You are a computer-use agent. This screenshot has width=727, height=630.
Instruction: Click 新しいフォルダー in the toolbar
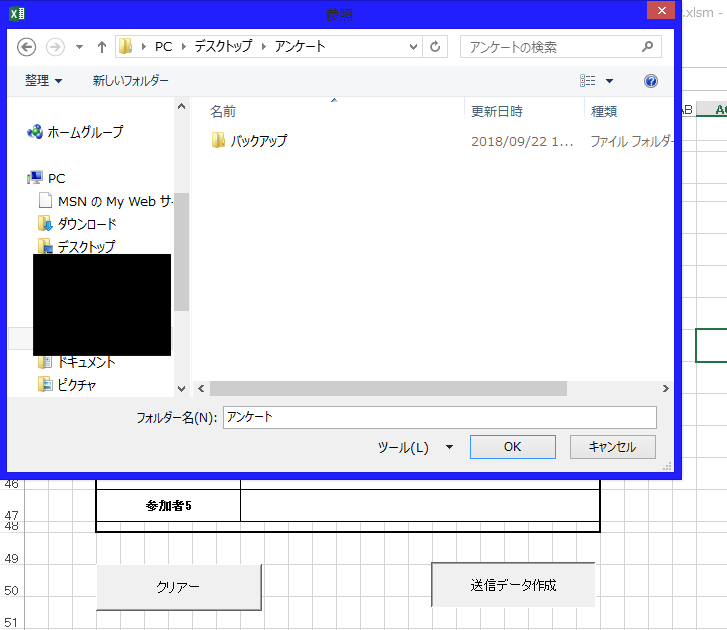pyautogui.click(x=131, y=81)
